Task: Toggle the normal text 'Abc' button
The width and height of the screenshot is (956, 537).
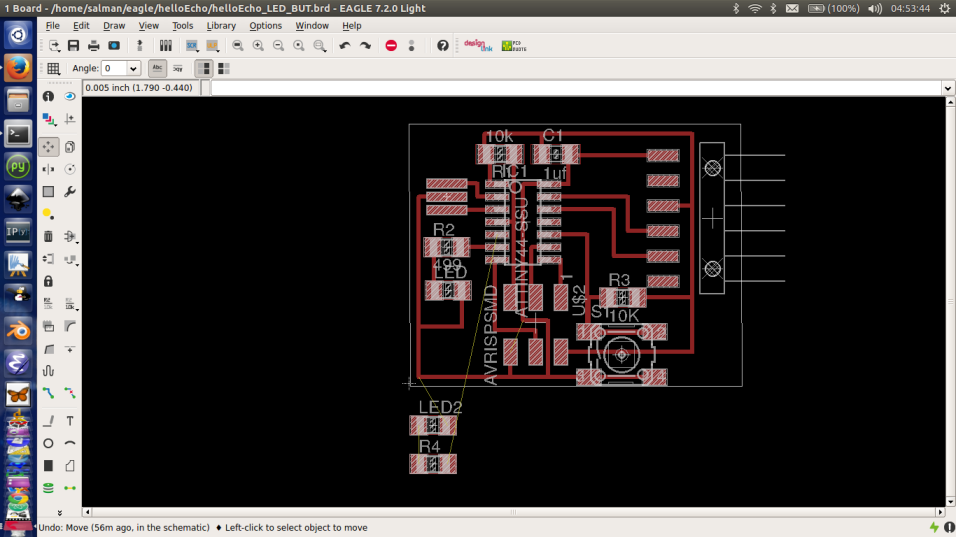Action: click(157, 68)
